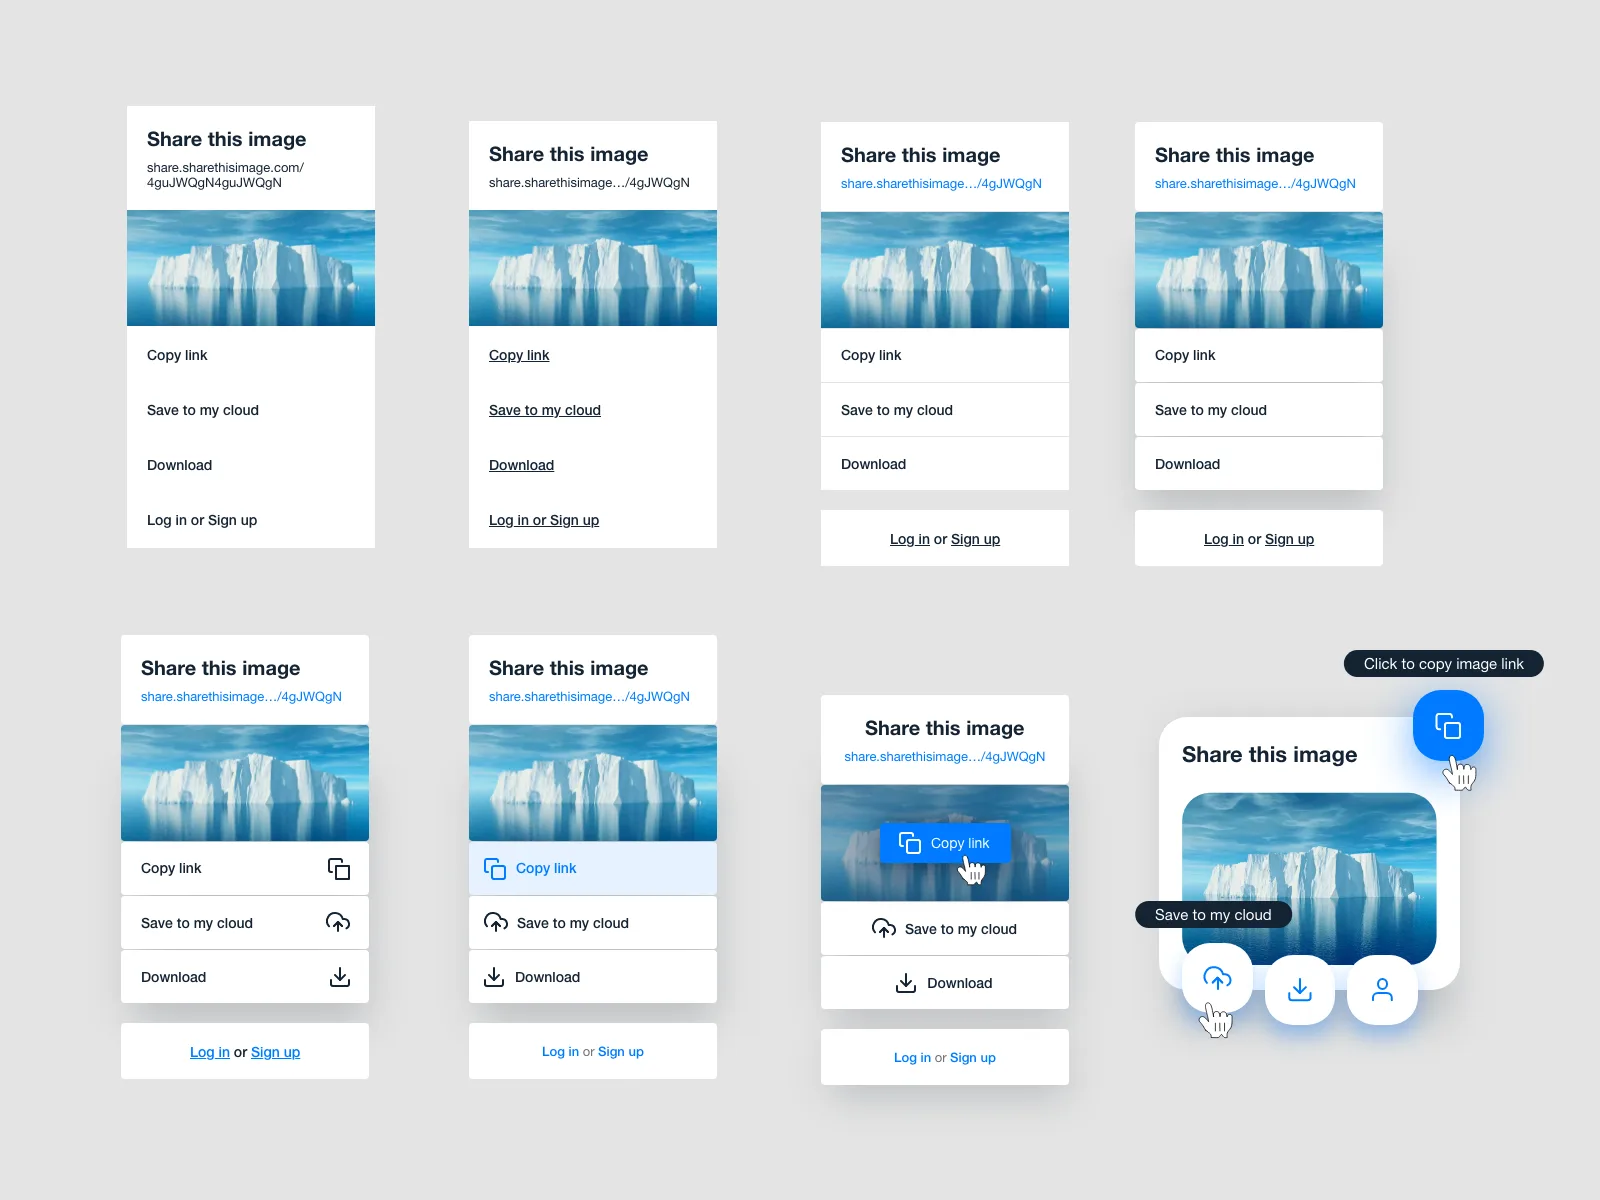Click the Log in link
The image size is (1600, 1200).
tap(909, 538)
